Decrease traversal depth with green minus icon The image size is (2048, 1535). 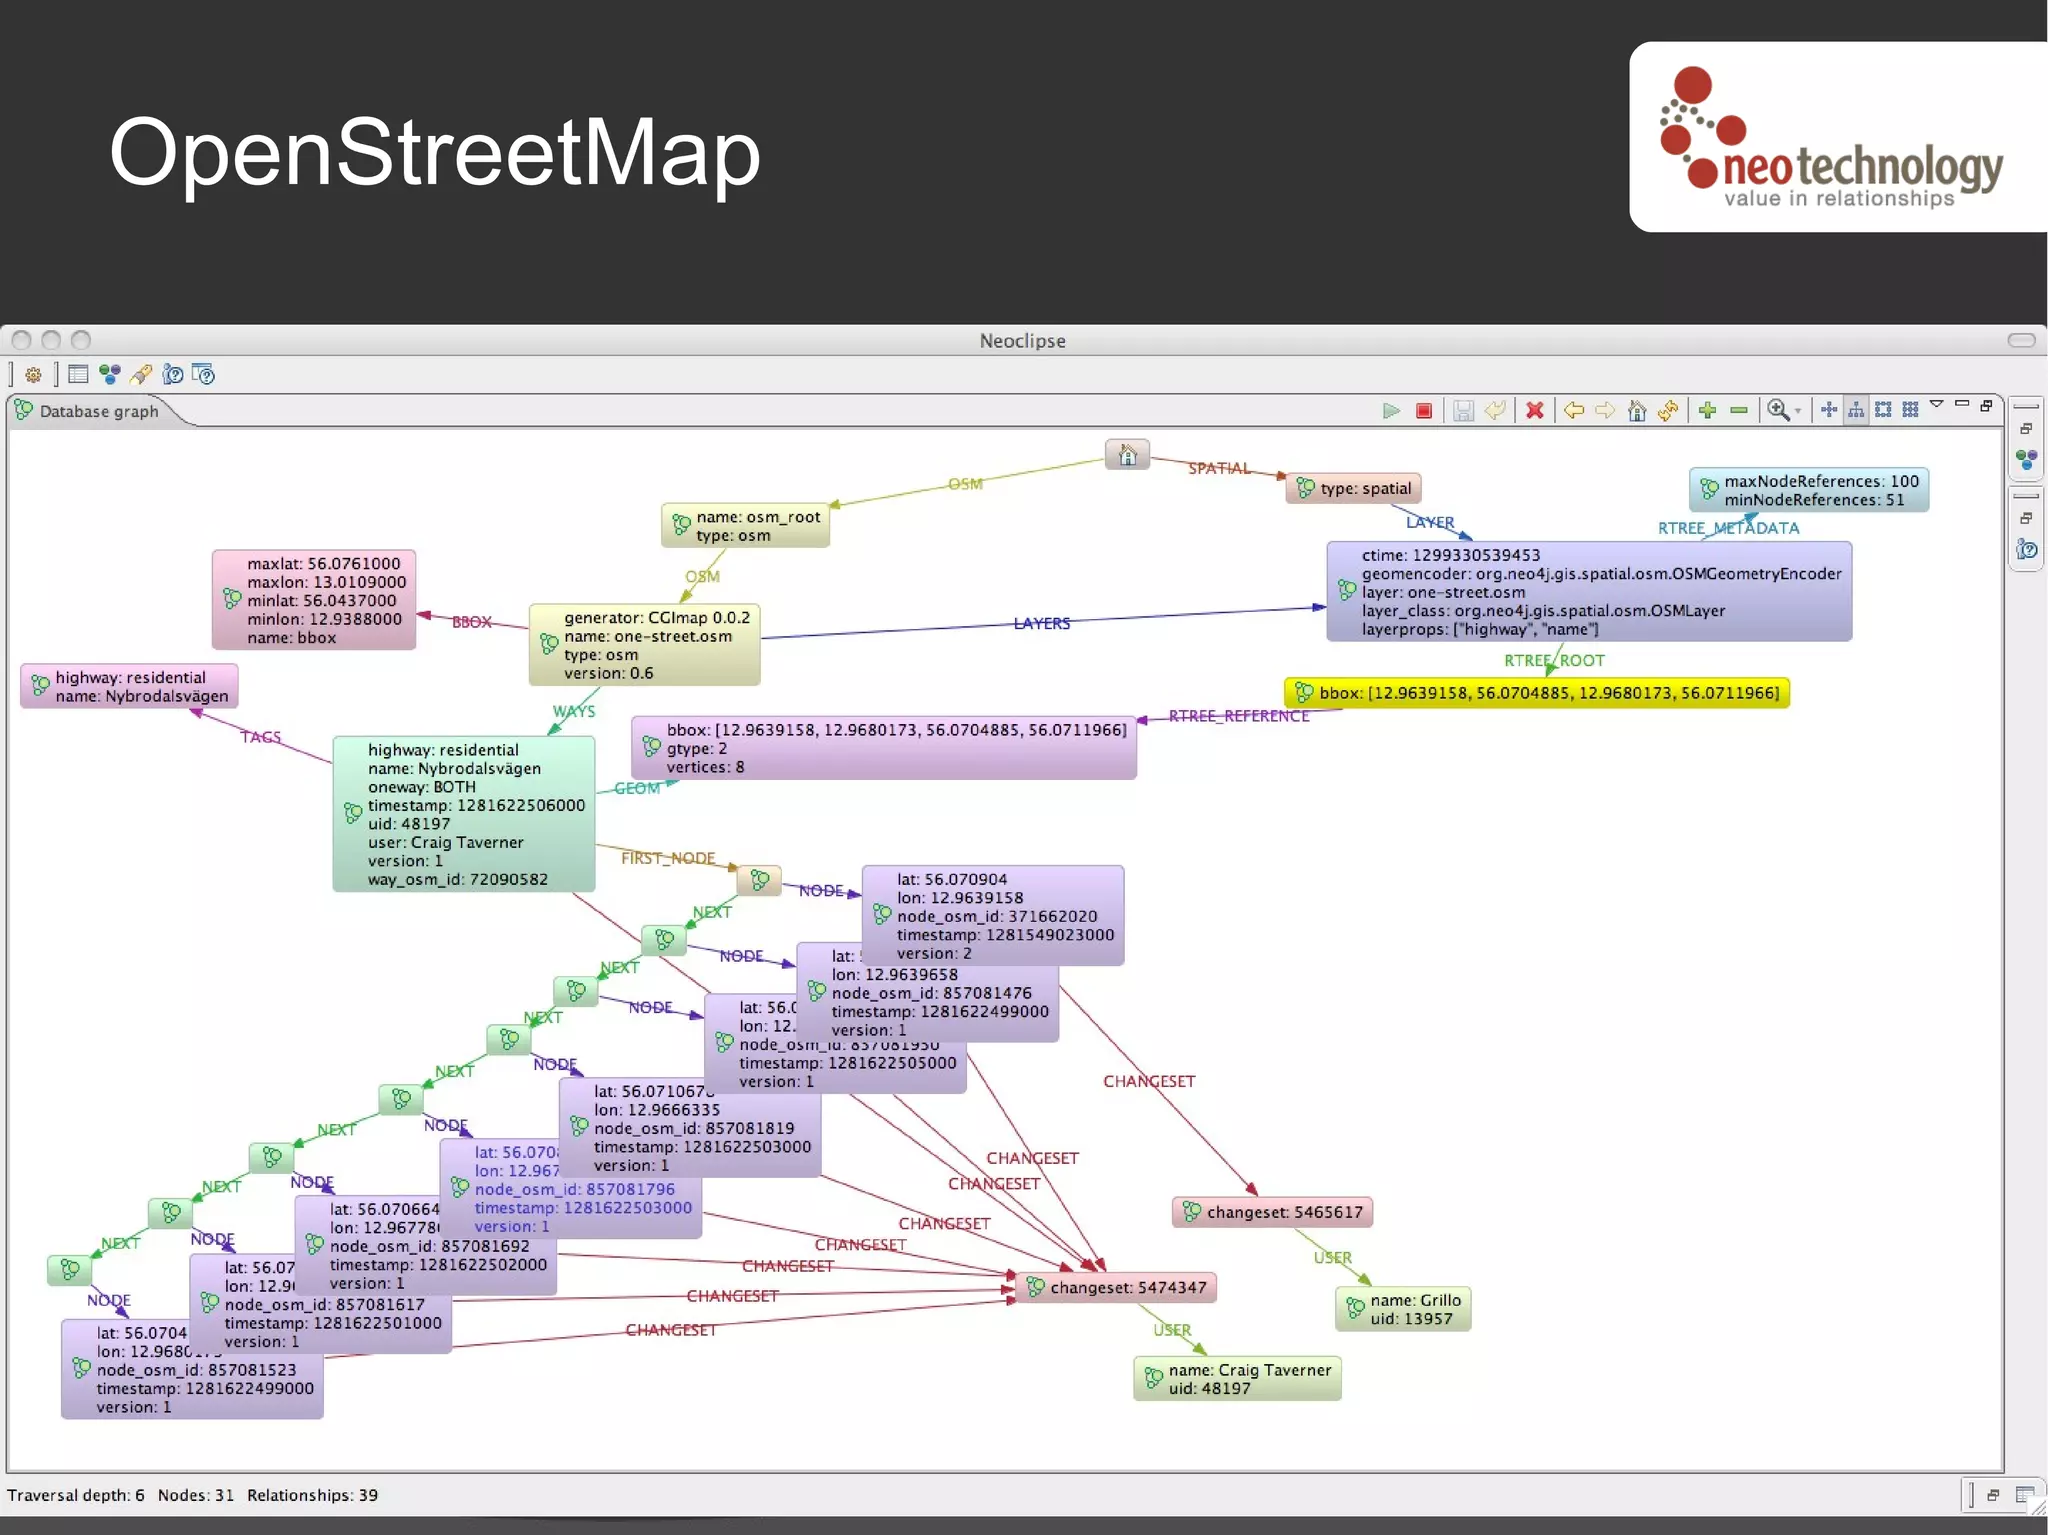pos(1739,410)
